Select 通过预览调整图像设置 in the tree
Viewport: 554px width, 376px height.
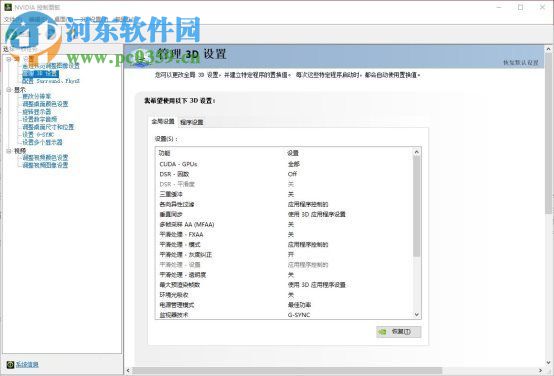pos(51,66)
